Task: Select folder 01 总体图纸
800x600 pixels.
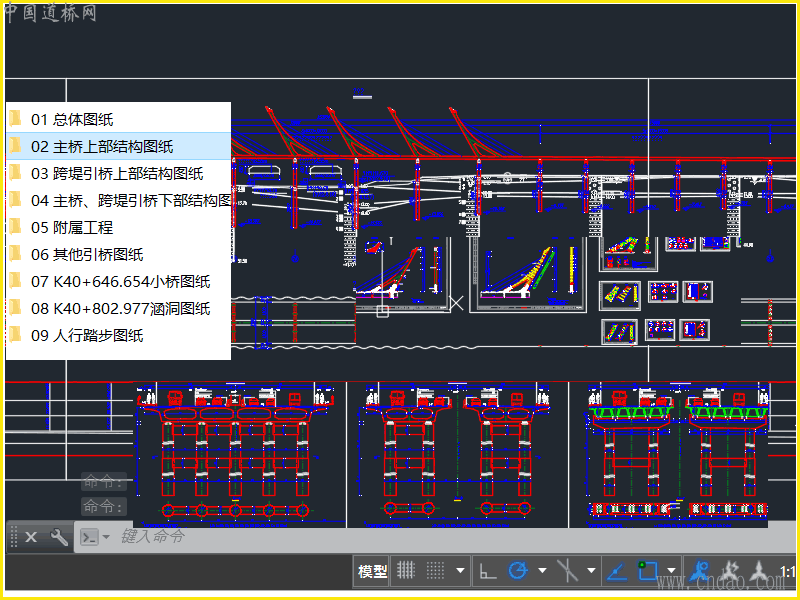Action: pyautogui.click(x=118, y=119)
